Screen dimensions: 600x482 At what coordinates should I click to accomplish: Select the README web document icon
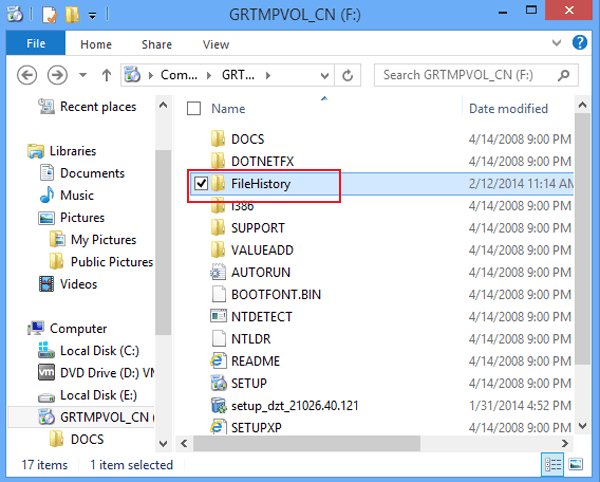[217, 361]
